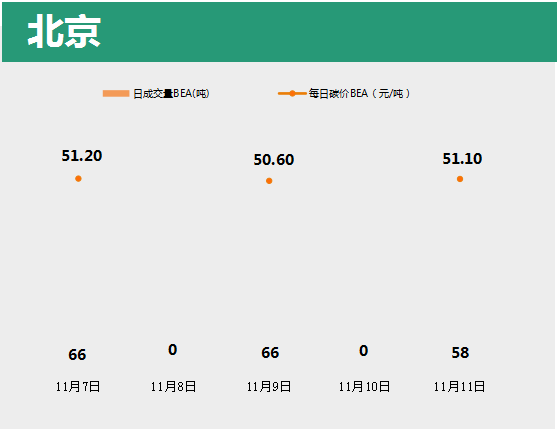Select the orange line-marker legend icon
The height and width of the screenshot is (429, 557).
[x=292, y=93]
